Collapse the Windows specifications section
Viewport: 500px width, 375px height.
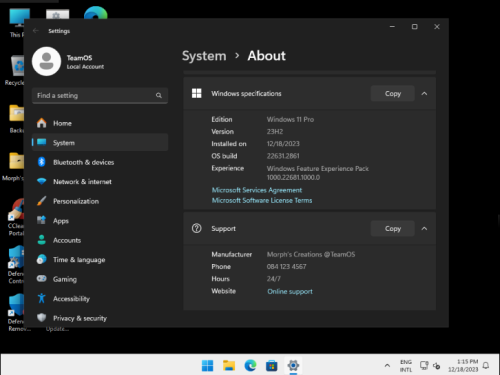click(x=424, y=94)
